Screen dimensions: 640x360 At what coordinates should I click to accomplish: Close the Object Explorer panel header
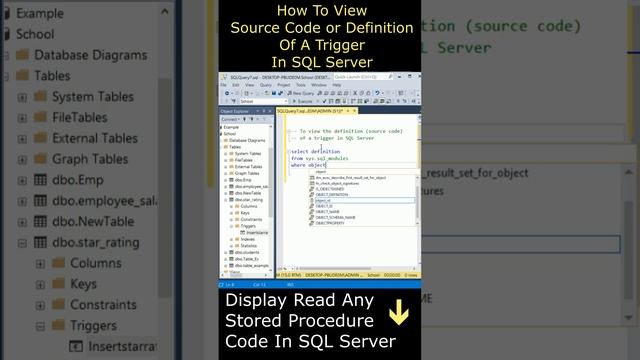[x=270, y=111]
